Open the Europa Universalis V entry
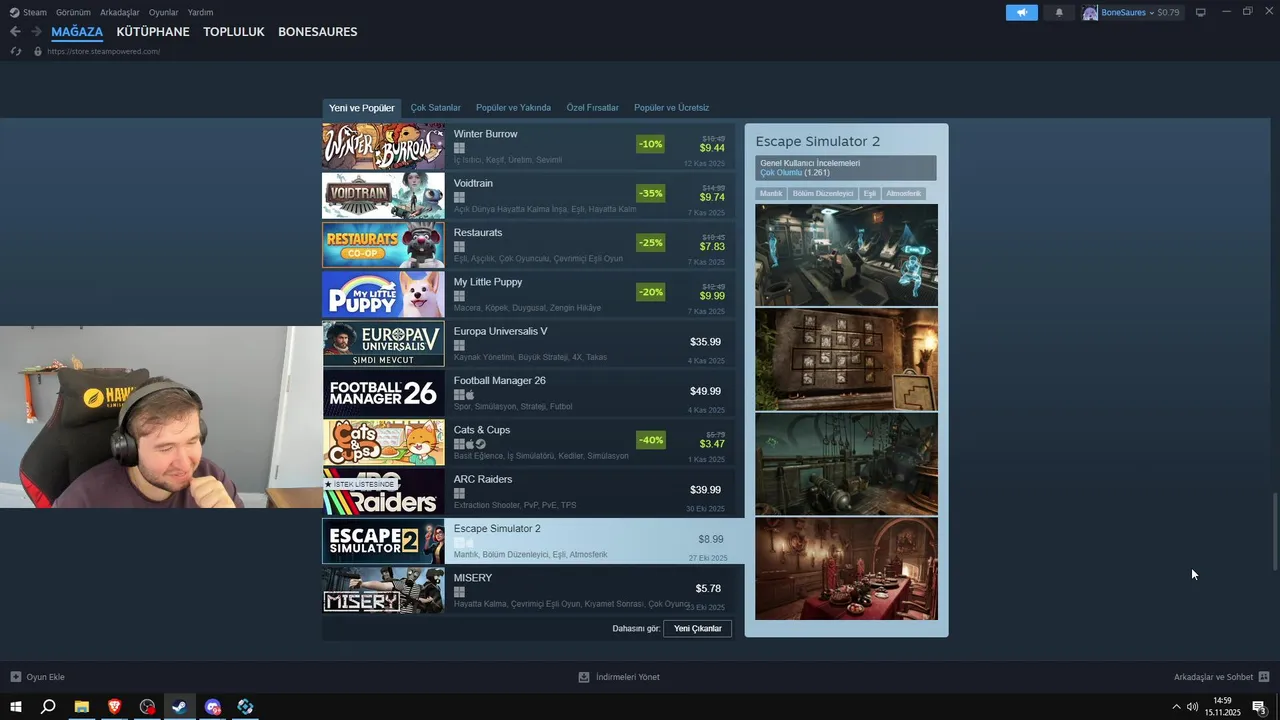The image size is (1280, 720). point(528,343)
